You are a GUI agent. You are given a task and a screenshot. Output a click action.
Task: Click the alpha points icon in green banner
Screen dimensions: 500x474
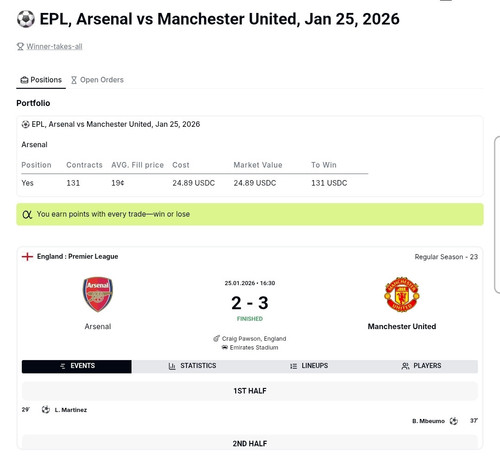coord(27,214)
